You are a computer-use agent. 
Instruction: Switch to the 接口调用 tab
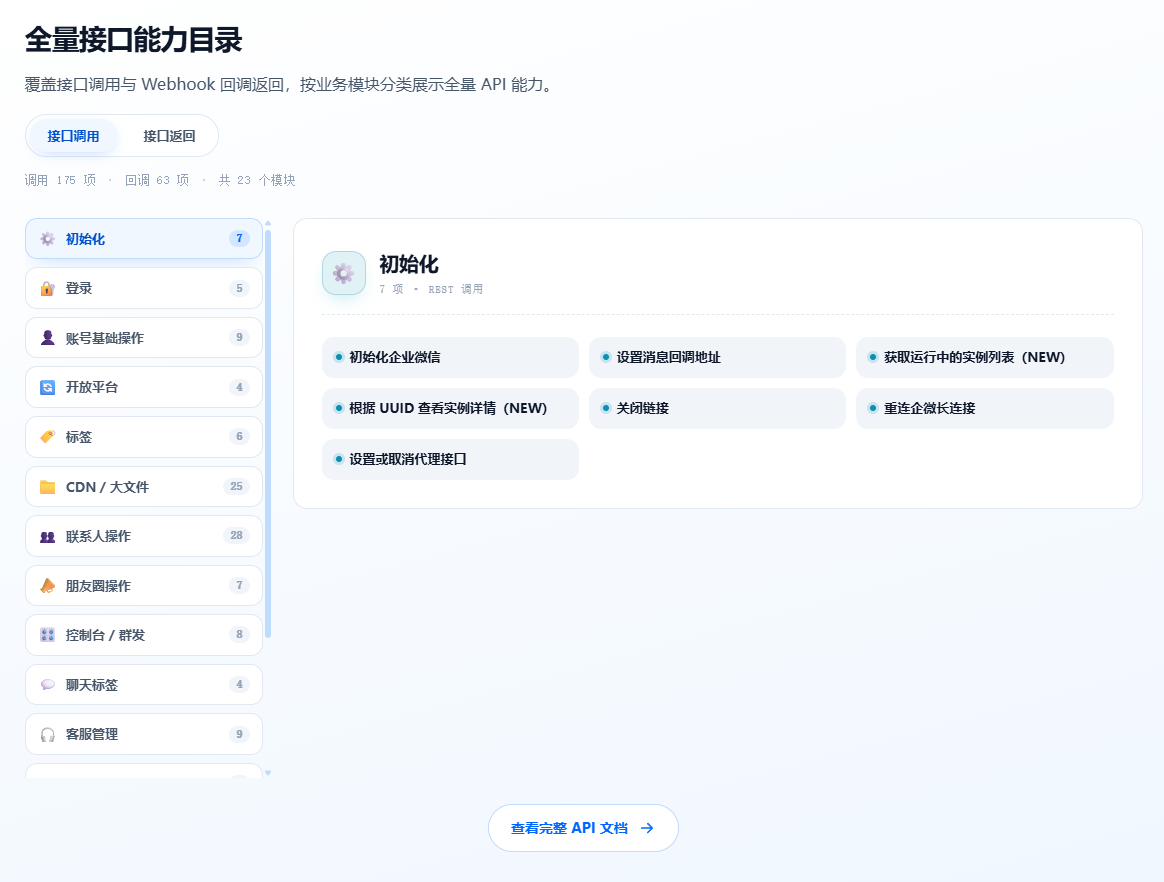click(73, 136)
